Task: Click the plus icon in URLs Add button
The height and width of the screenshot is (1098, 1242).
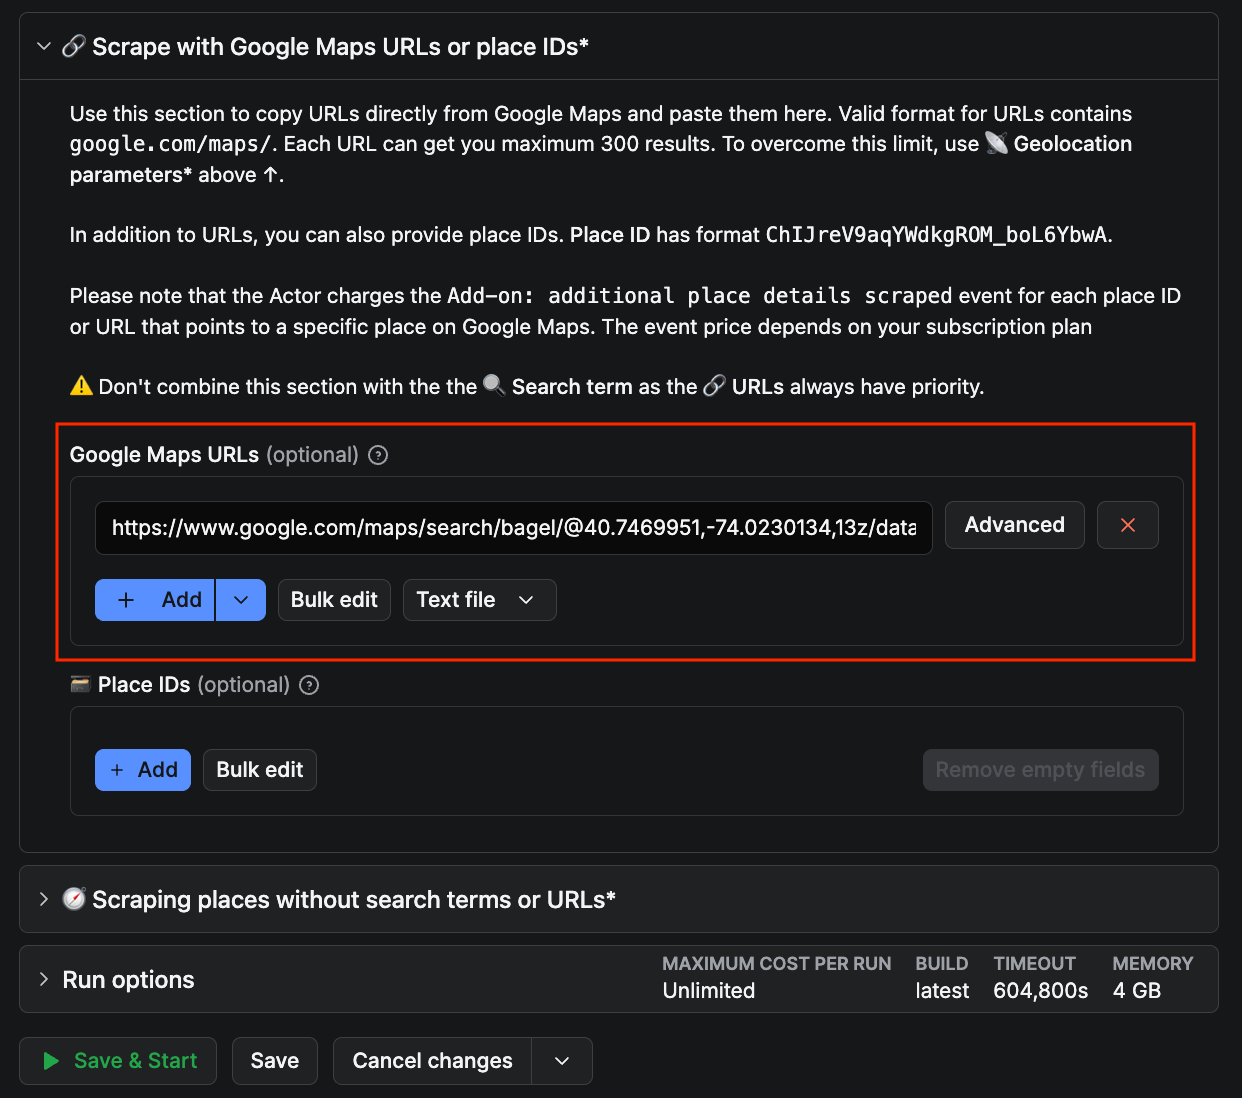Action: (x=126, y=600)
